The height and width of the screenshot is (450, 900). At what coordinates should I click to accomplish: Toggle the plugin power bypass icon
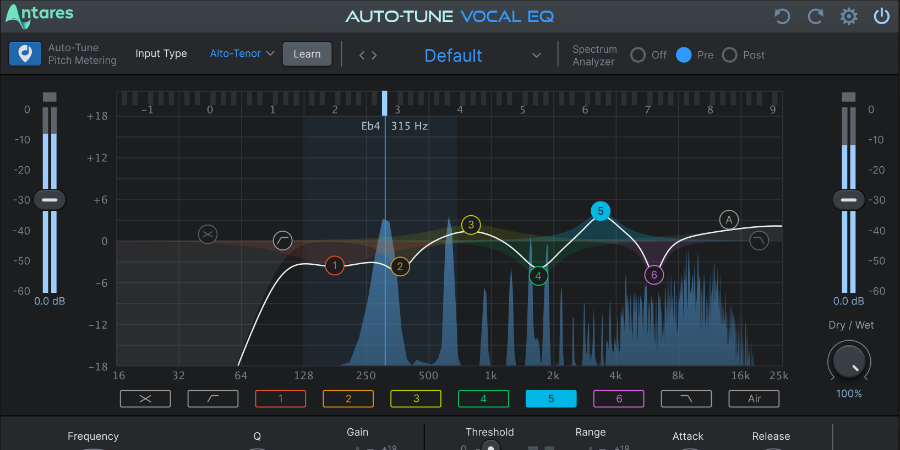coord(882,16)
